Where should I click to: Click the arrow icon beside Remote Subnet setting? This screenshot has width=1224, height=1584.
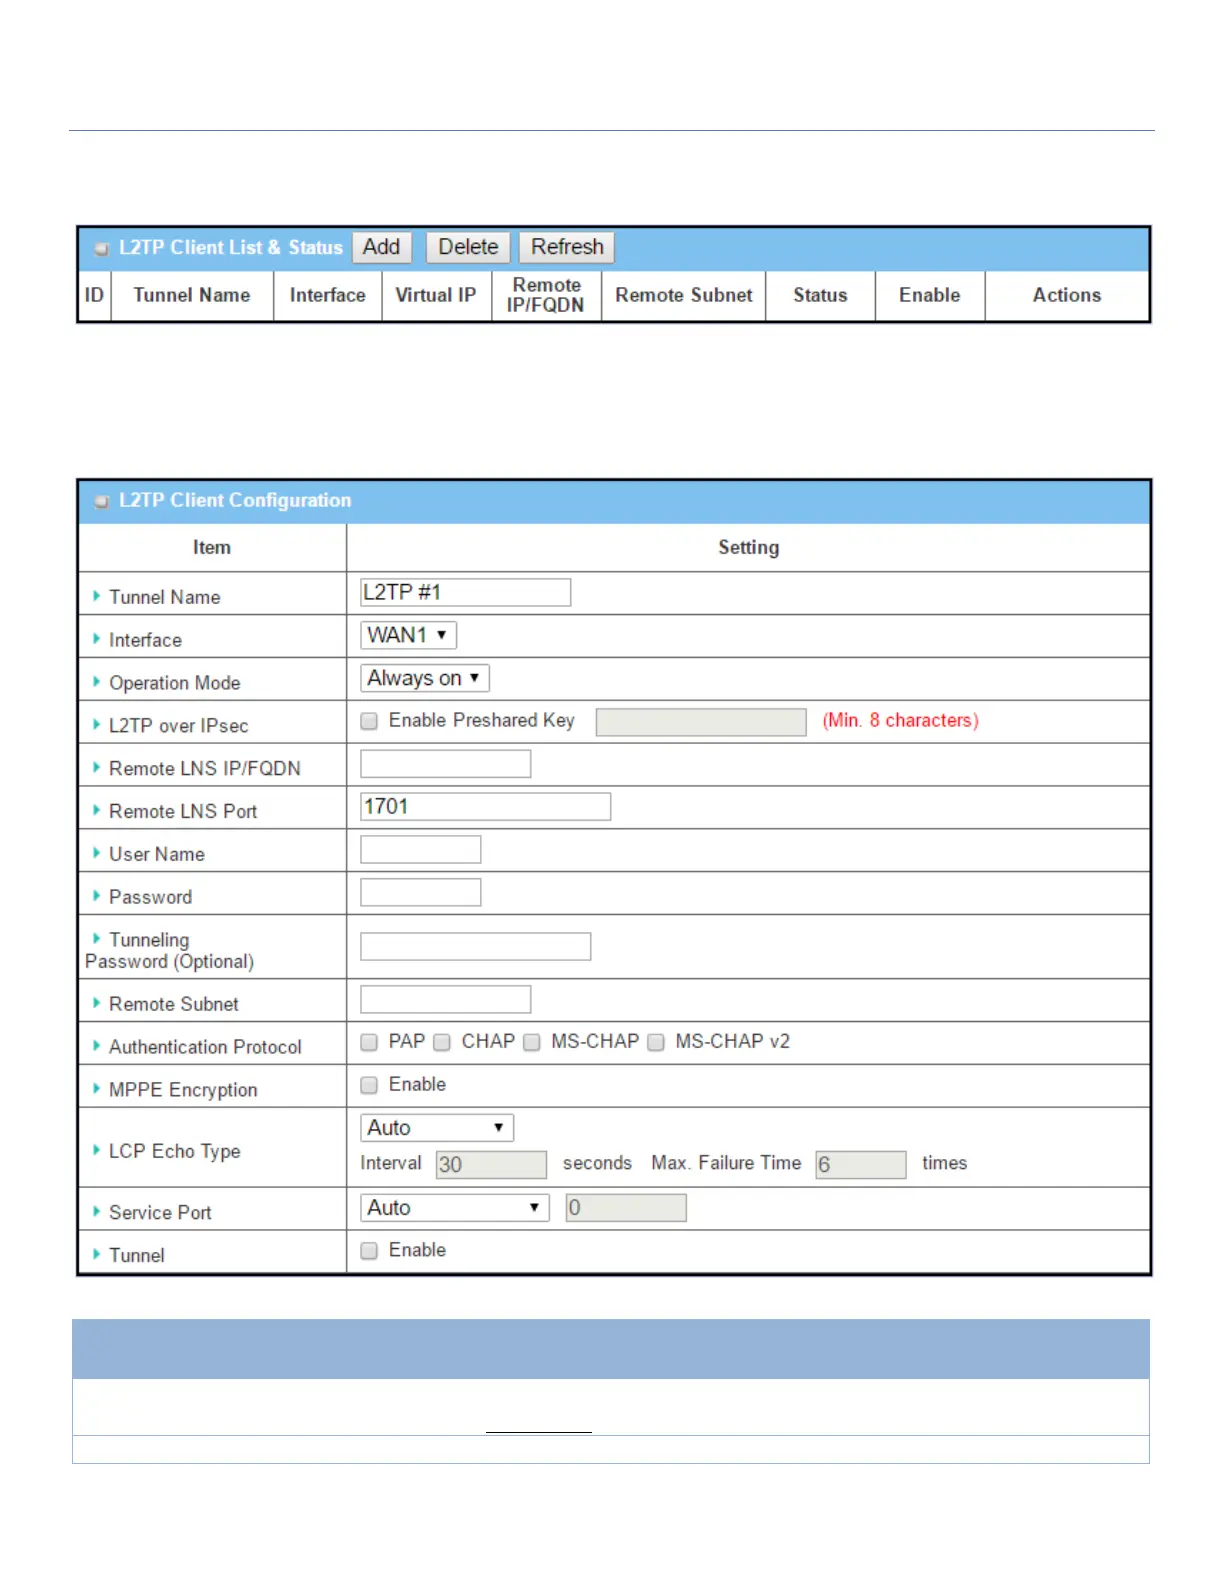tap(97, 1003)
